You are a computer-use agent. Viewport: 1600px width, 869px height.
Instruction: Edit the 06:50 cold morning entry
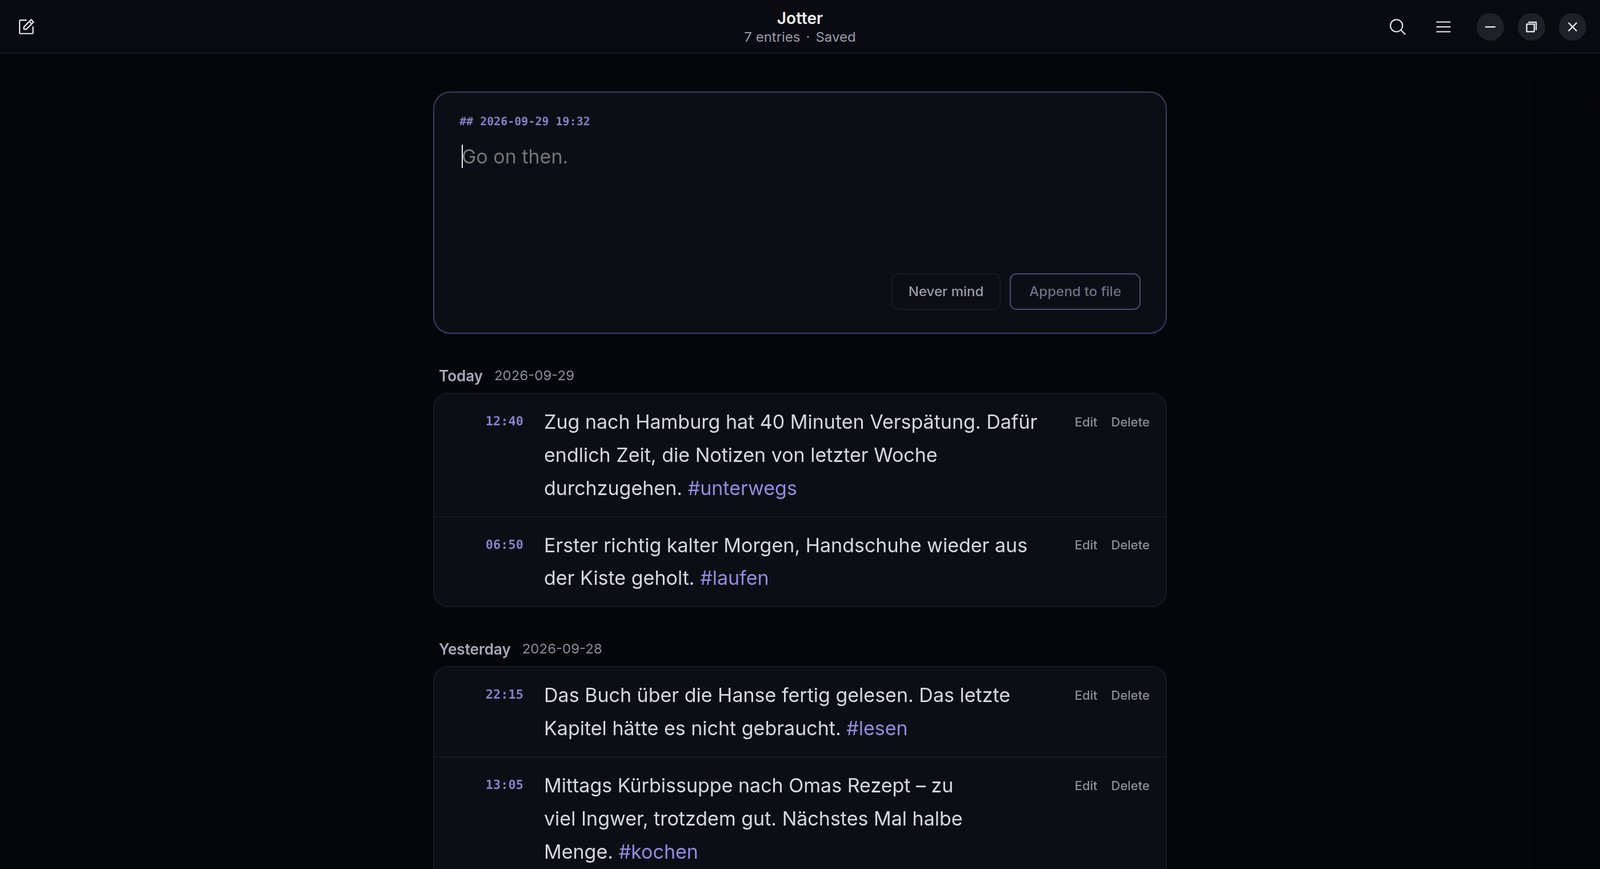[x=1086, y=545]
